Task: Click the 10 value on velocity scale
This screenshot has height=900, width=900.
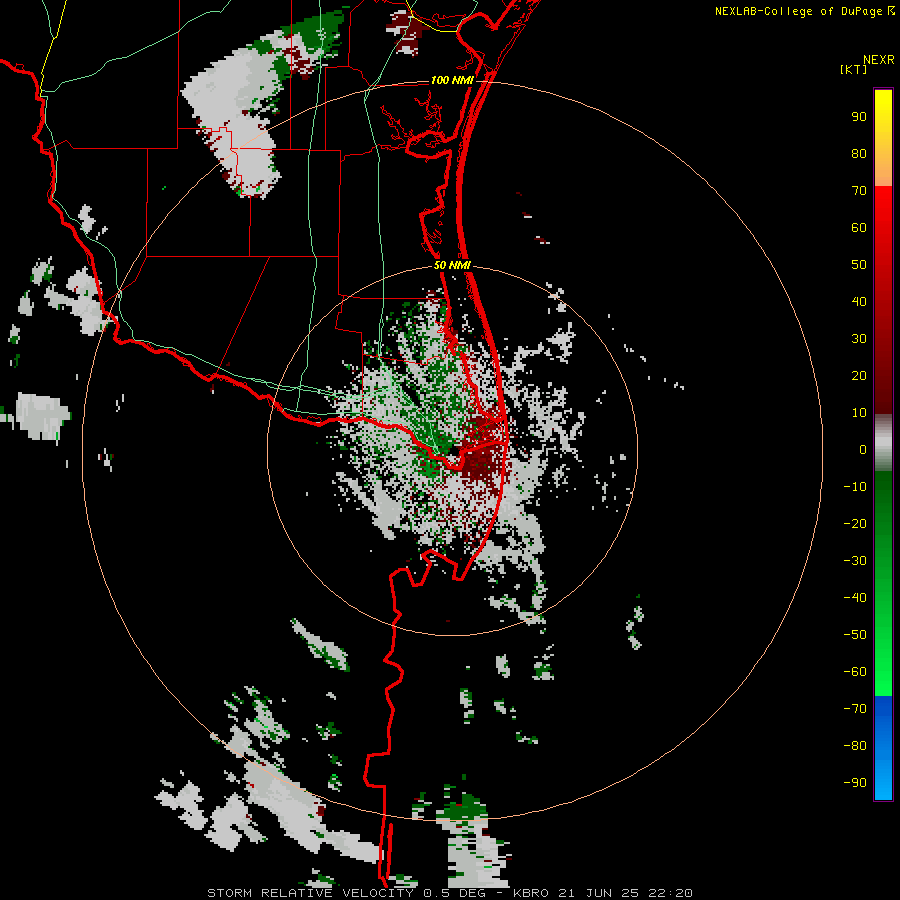Action: click(859, 413)
